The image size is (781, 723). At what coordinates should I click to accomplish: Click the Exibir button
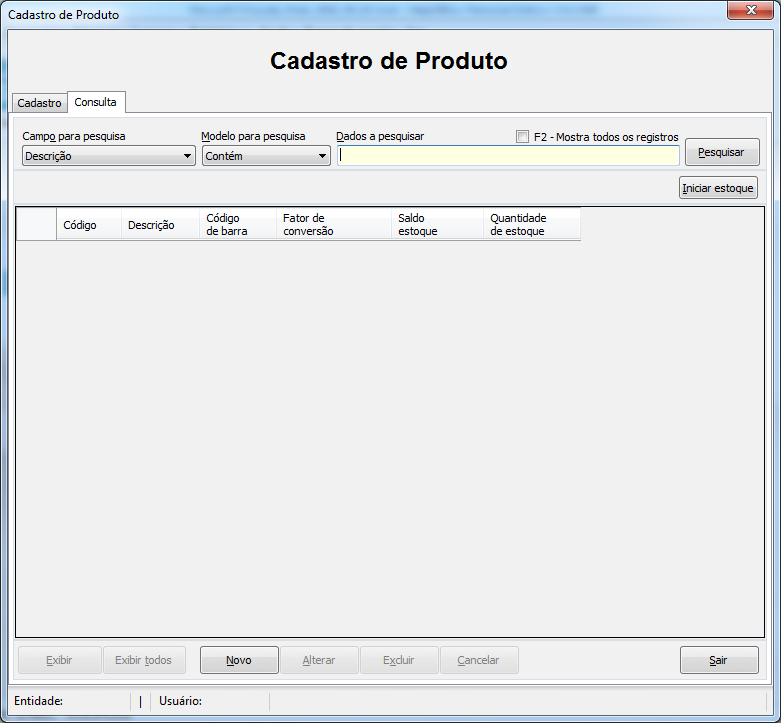point(59,660)
